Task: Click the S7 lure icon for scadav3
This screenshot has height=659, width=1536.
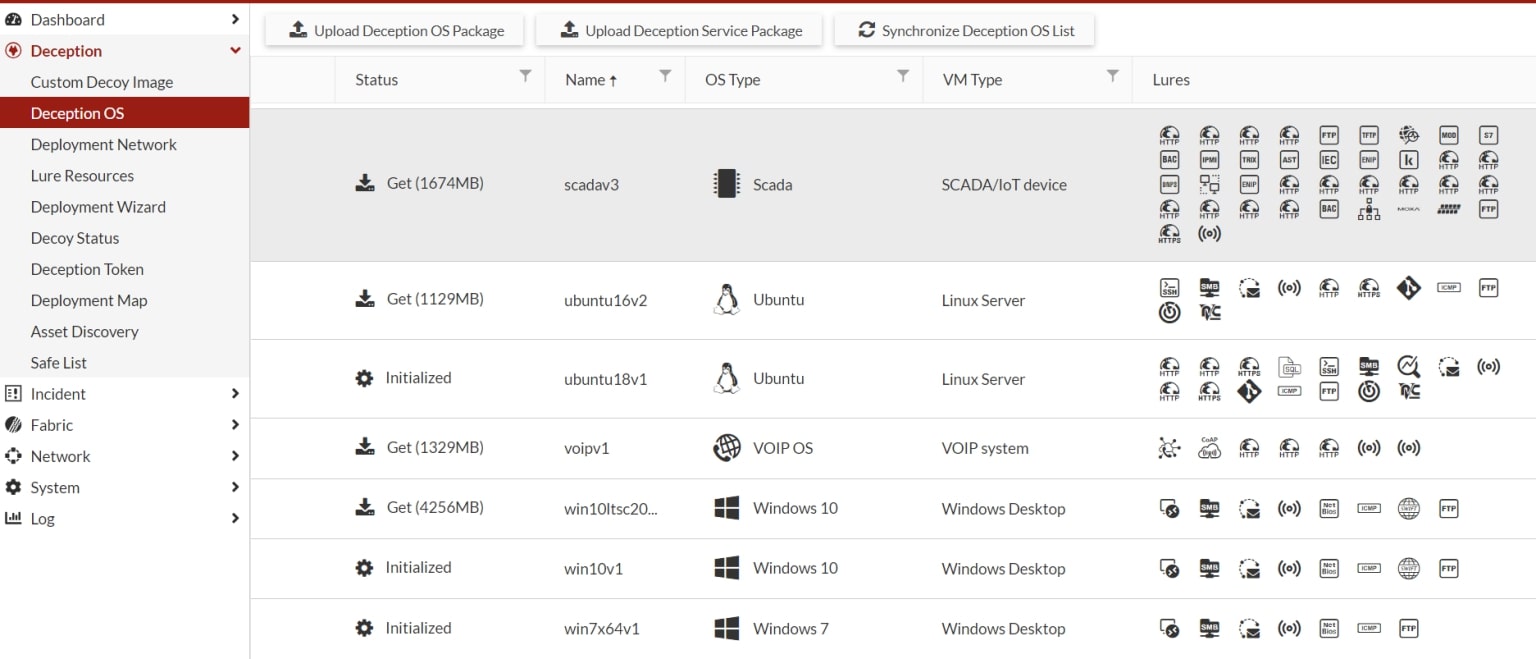Action: click(x=1488, y=135)
